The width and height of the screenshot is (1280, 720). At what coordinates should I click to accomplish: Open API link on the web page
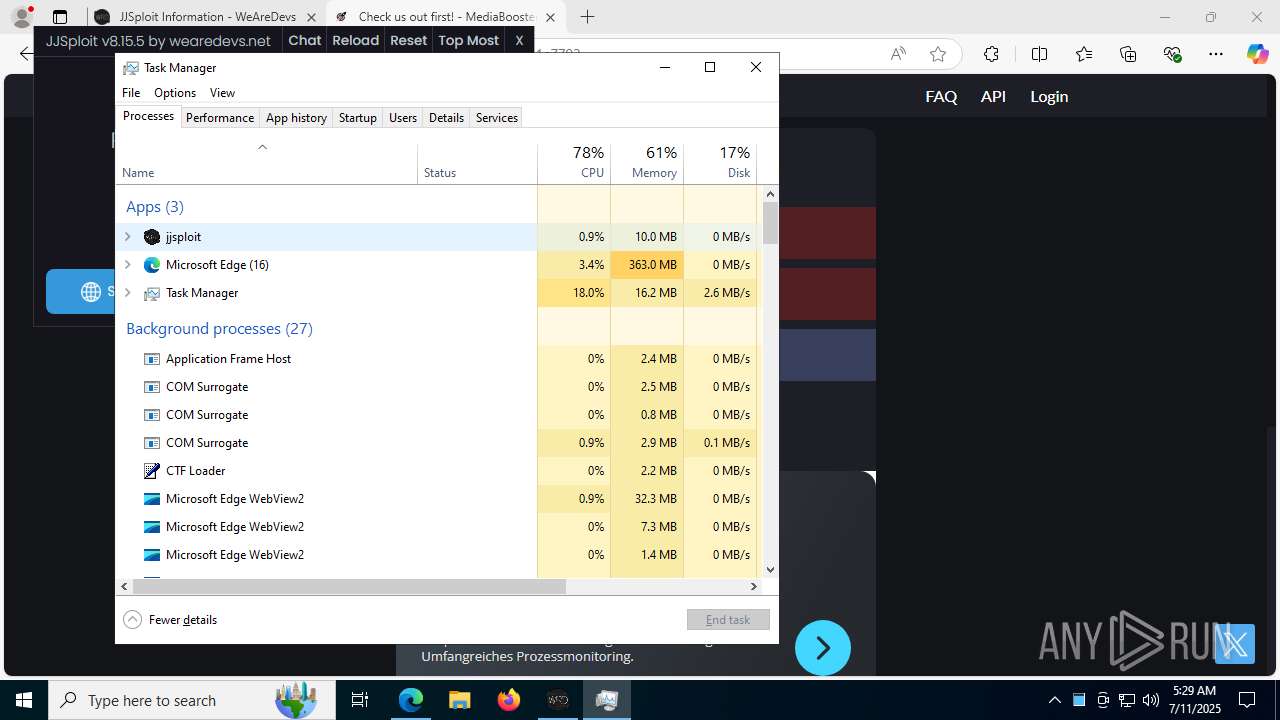click(x=993, y=96)
